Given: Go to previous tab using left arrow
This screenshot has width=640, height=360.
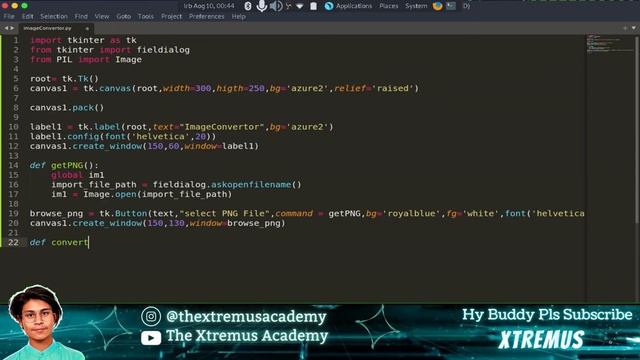Looking at the screenshot, I should point(6,28).
